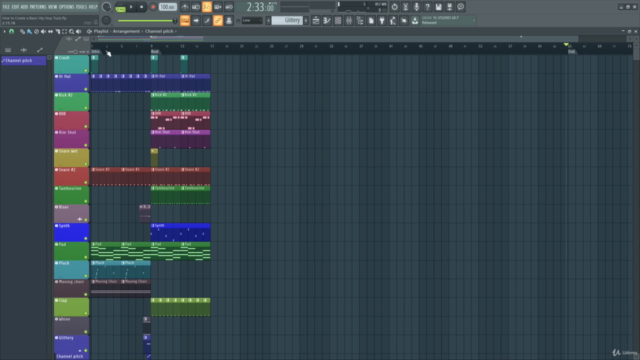Start playback with the play button

[x=131, y=7]
